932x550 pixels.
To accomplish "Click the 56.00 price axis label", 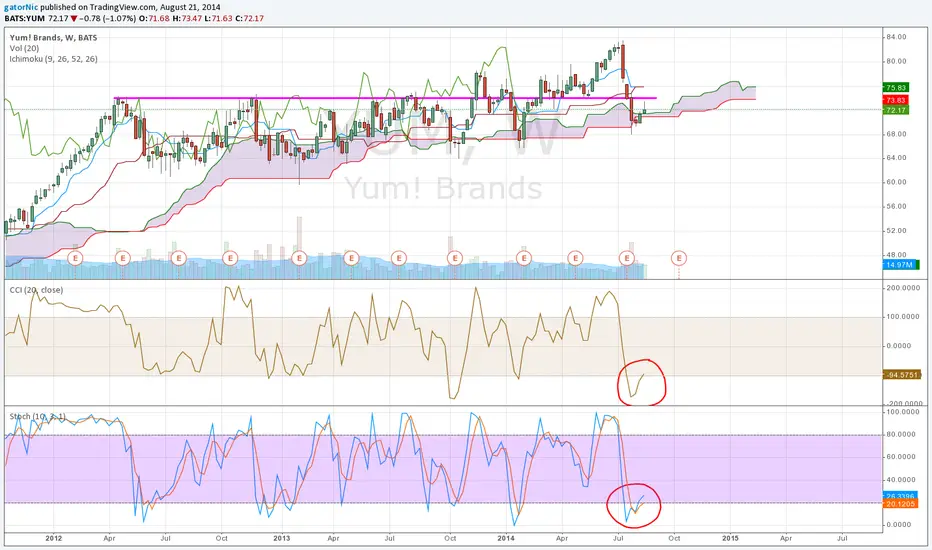I will [896, 206].
